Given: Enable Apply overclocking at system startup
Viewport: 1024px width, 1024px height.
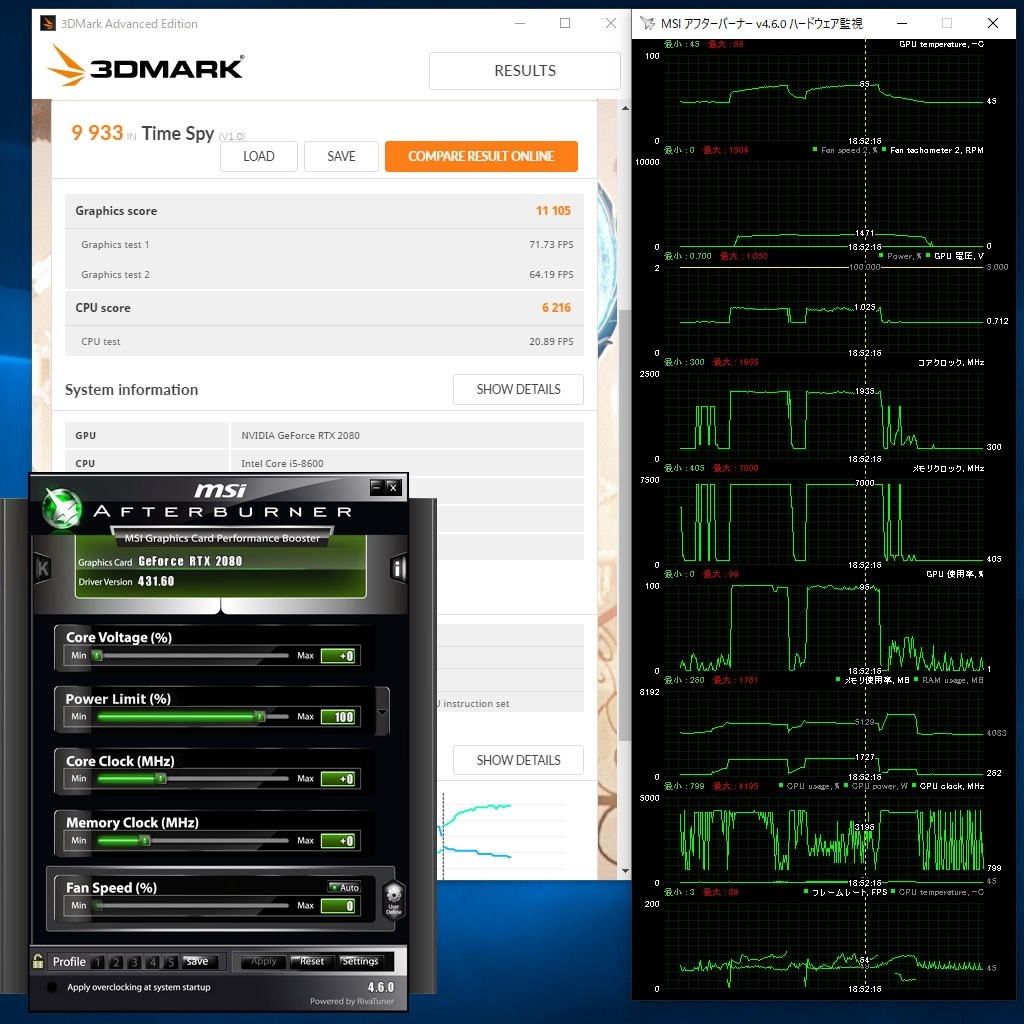Looking at the screenshot, I should pos(52,987).
